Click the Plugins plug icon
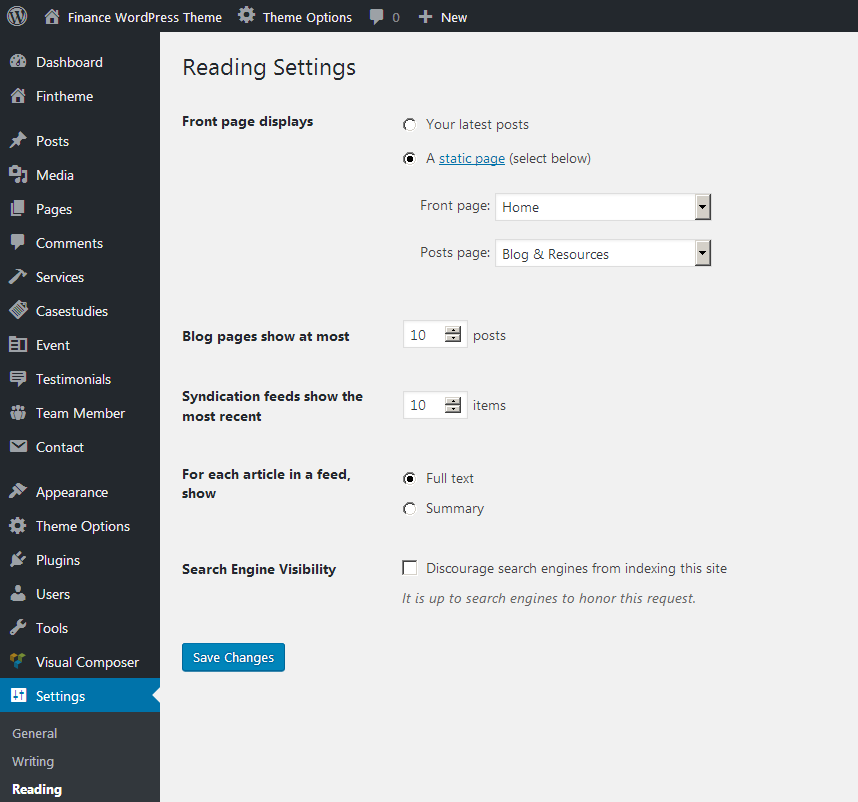 [x=18, y=560]
